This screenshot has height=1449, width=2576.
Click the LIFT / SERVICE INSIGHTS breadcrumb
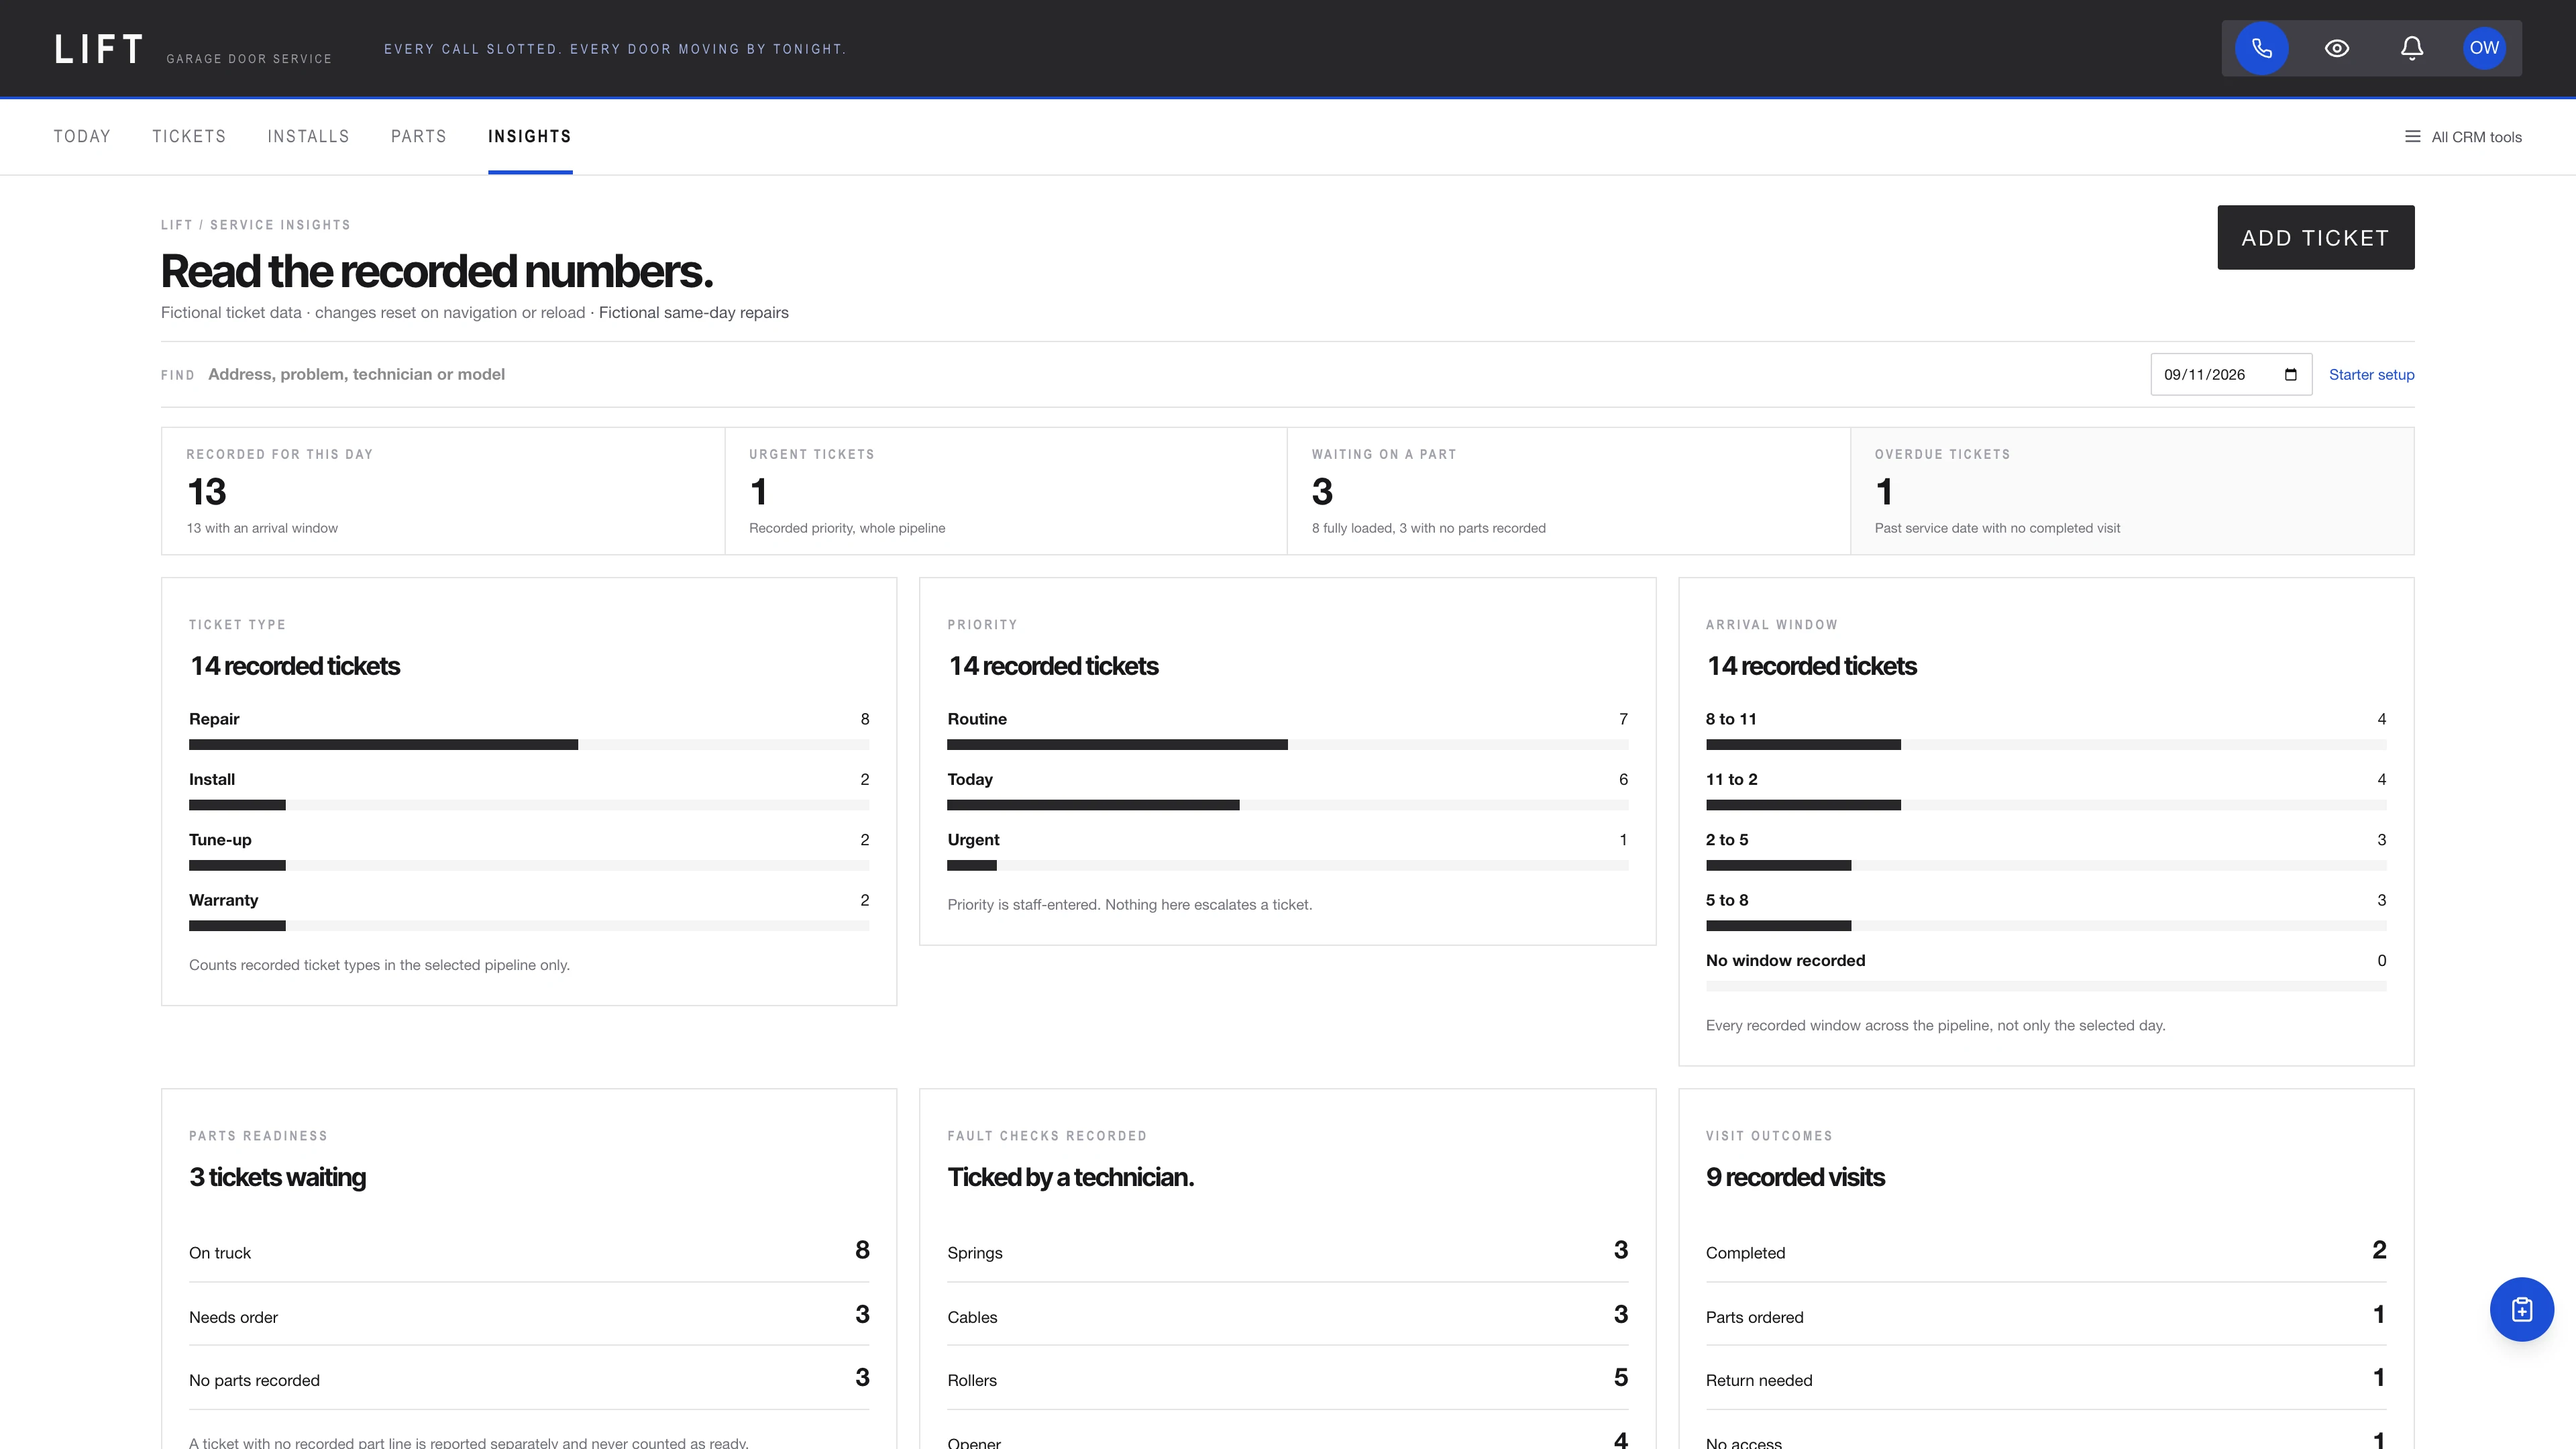256,225
